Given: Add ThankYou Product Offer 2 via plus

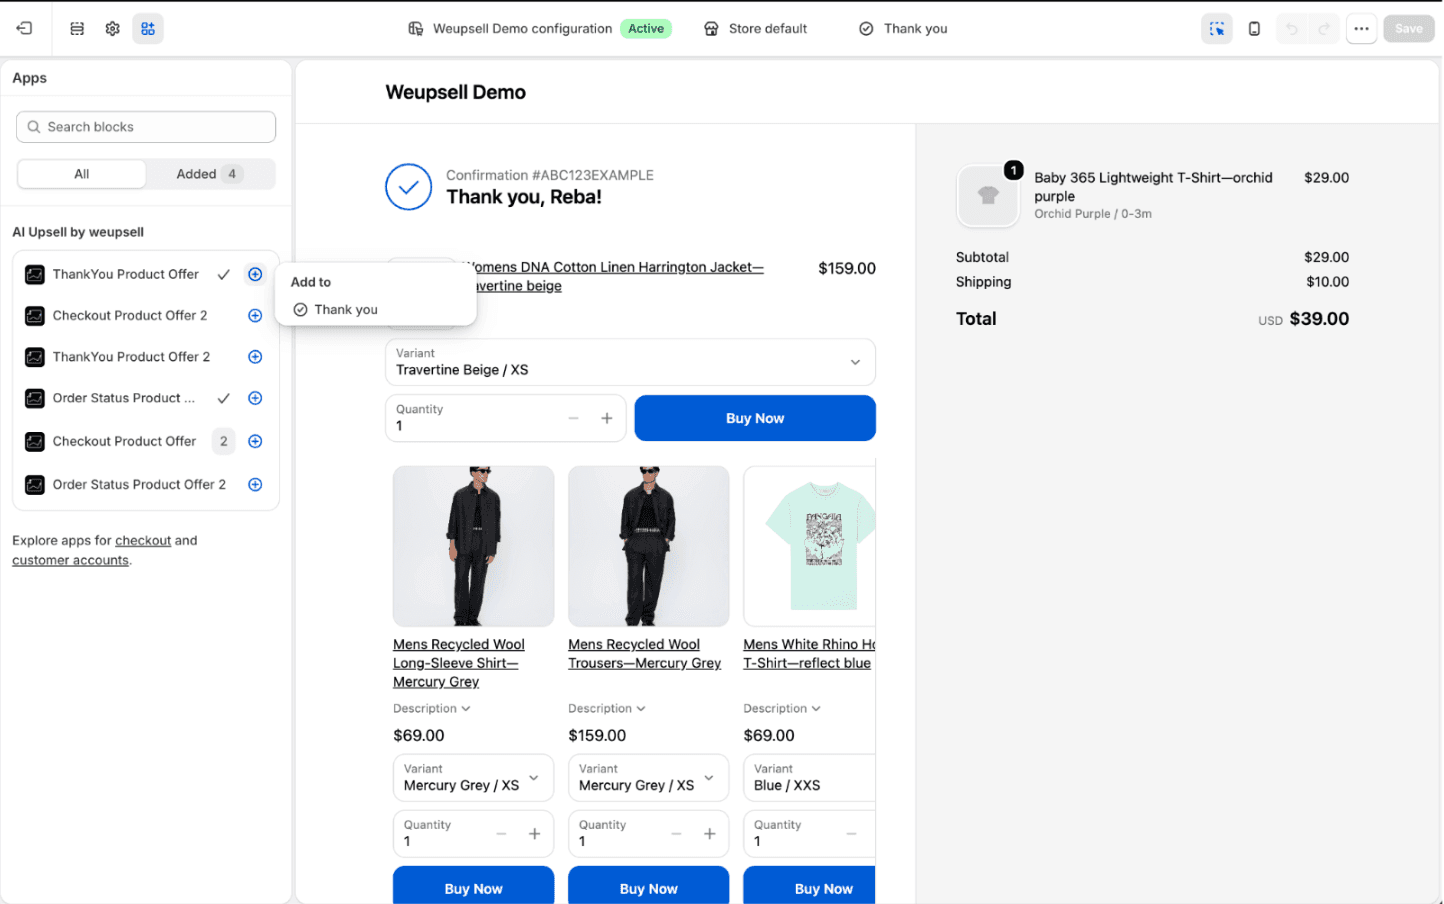Looking at the screenshot, I should (x=255, y=357).
